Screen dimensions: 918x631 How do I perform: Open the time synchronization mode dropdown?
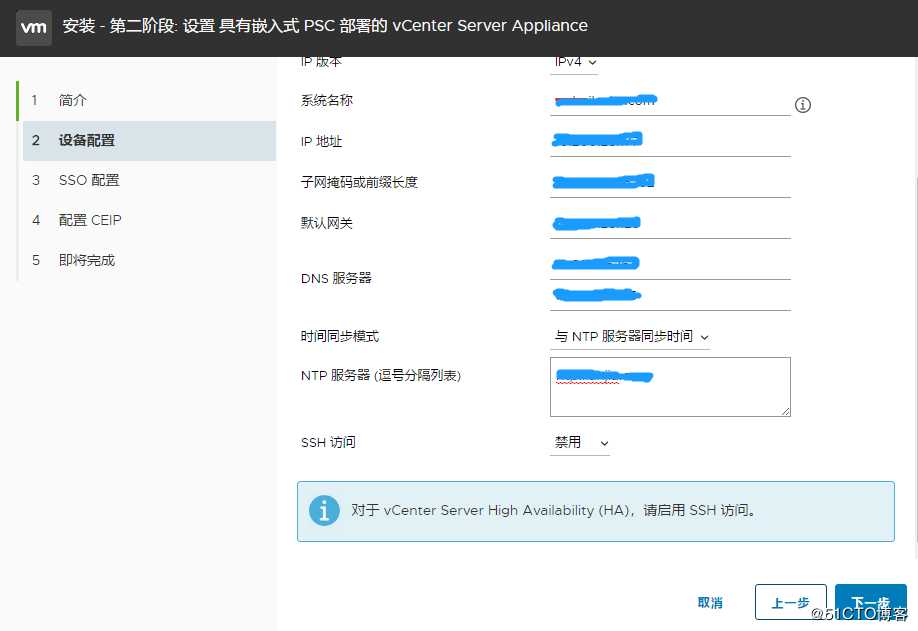point(631,337)
